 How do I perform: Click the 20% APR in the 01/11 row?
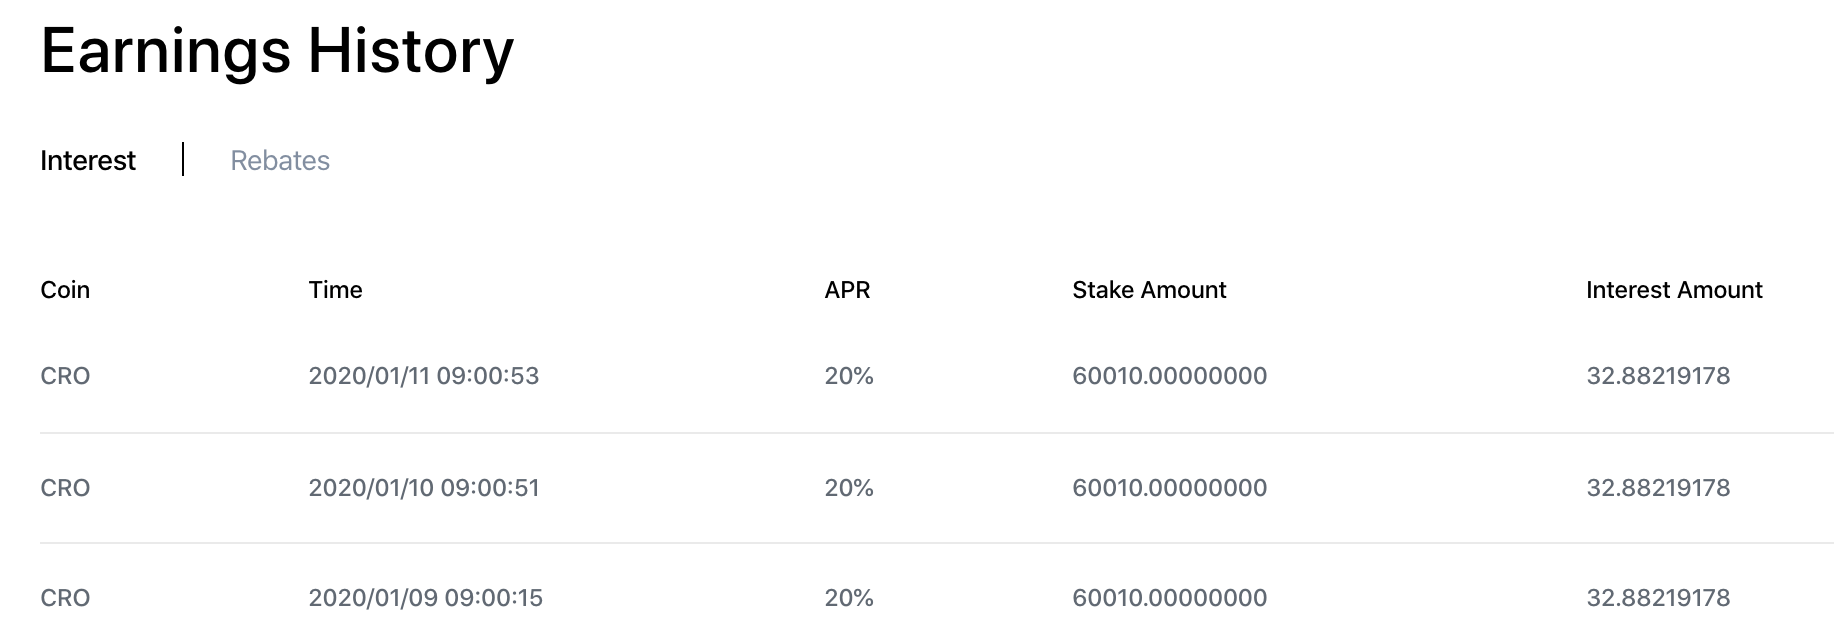tap(849, 376)
